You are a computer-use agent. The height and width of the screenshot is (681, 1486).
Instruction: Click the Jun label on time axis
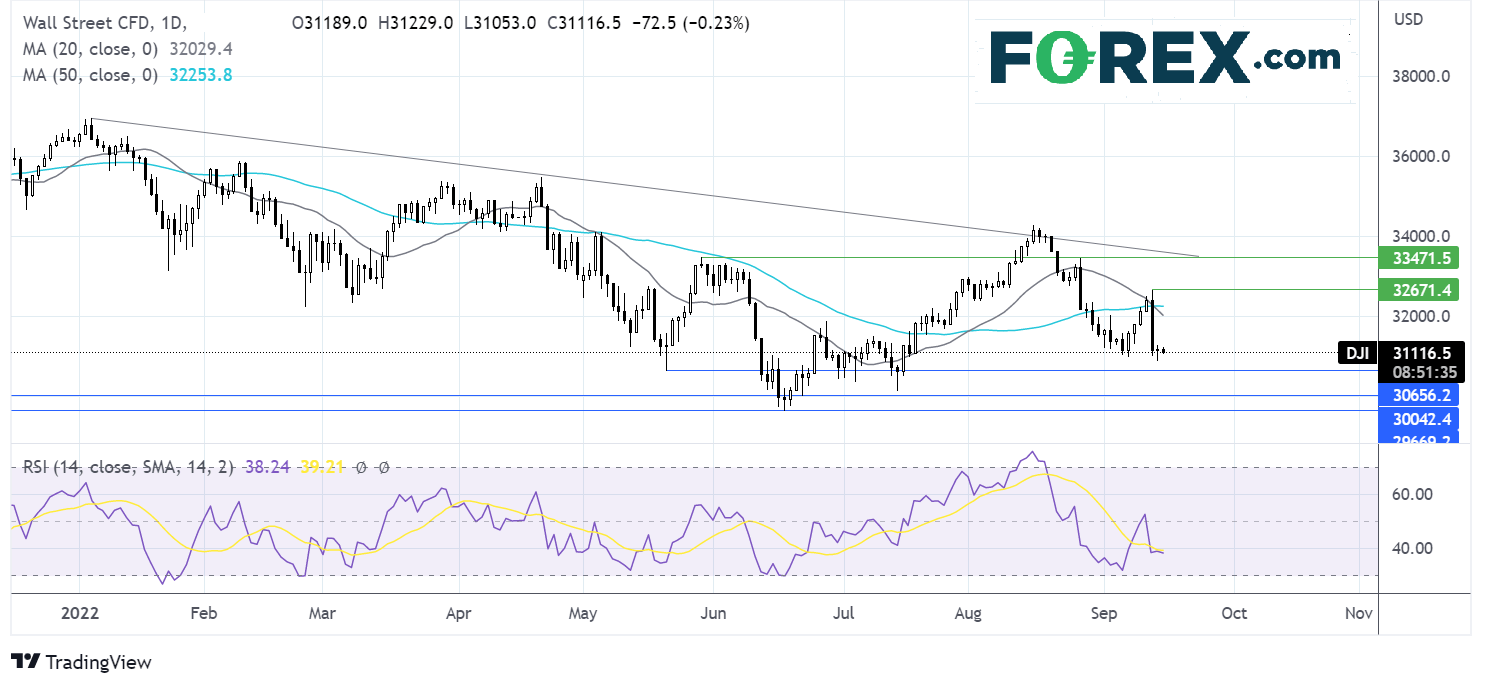click(x=714, y=613)
